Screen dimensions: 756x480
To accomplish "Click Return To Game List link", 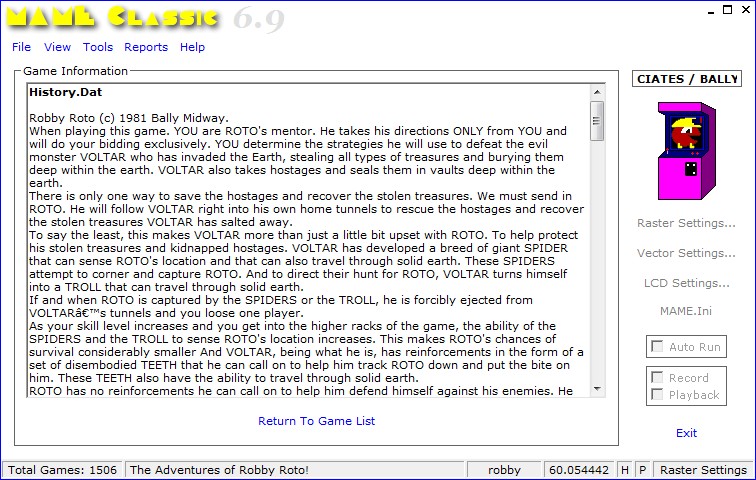I will [316, 421].
